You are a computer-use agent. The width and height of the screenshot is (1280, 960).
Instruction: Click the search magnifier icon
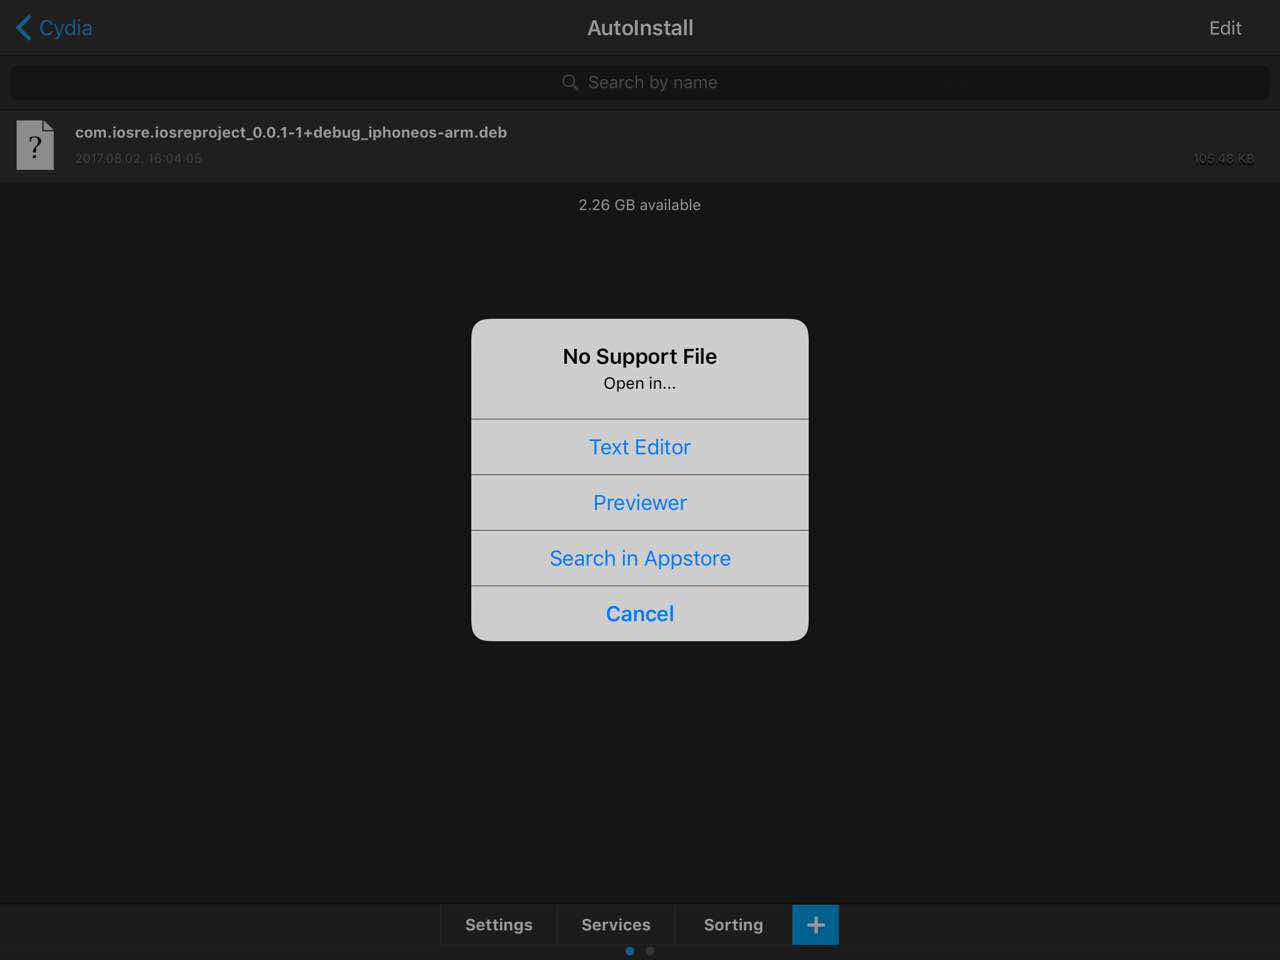pyautogui.click(x=570, y=82)
